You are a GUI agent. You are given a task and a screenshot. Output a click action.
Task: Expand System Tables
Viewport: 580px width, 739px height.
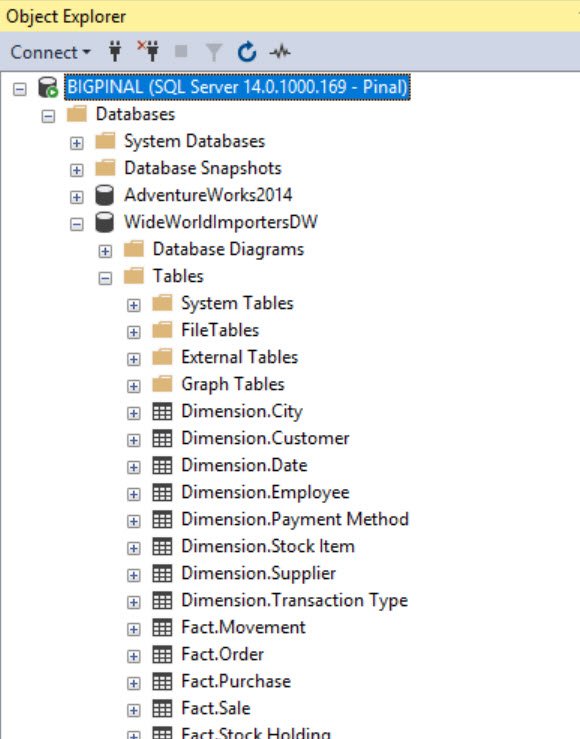click(x=134, y=305)
